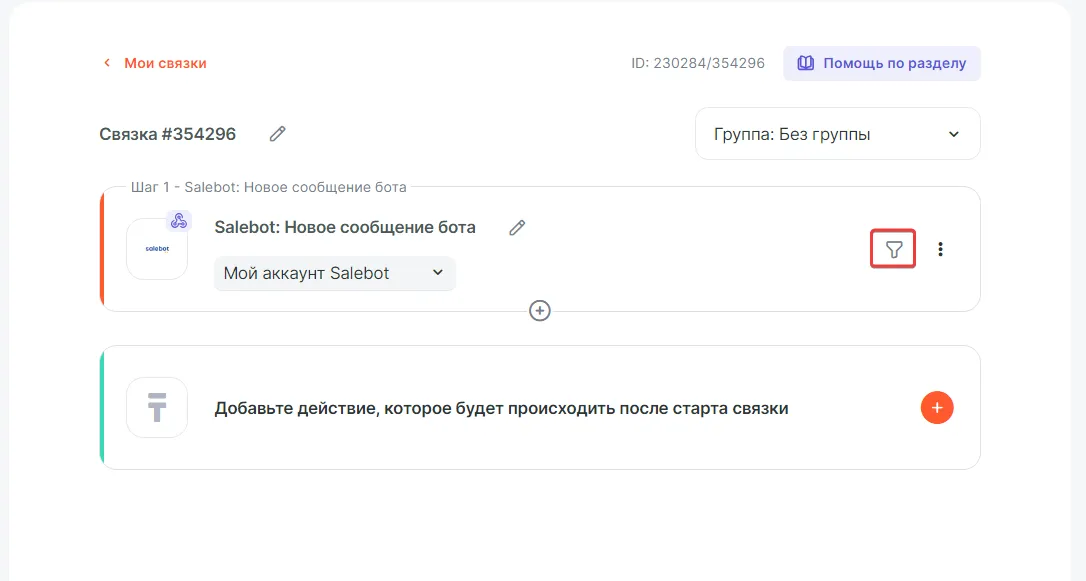
Task: Edit the Связка #354296 name with pencil icon
Action: tap(278, 134)
